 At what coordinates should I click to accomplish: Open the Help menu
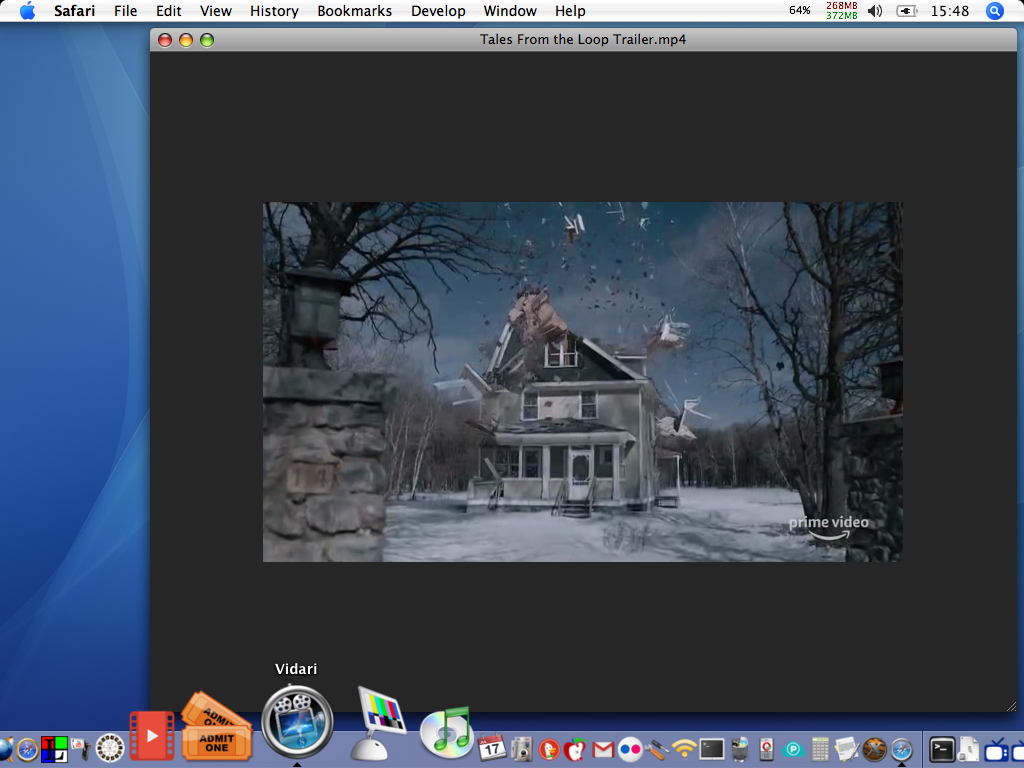pyautogui.click(x=570, y=11)
